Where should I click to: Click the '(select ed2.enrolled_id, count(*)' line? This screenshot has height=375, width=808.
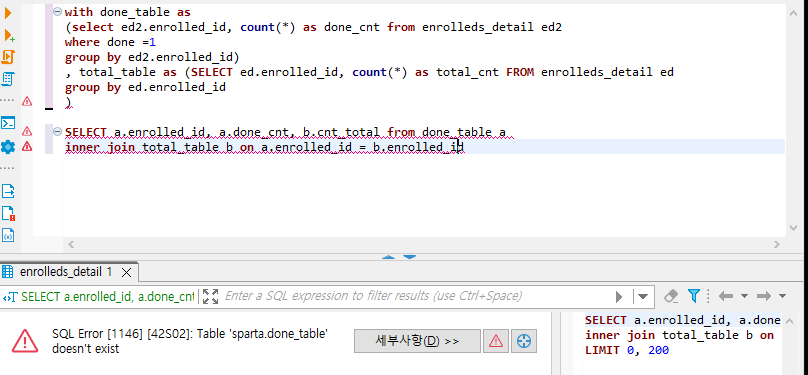pos(313,27)
